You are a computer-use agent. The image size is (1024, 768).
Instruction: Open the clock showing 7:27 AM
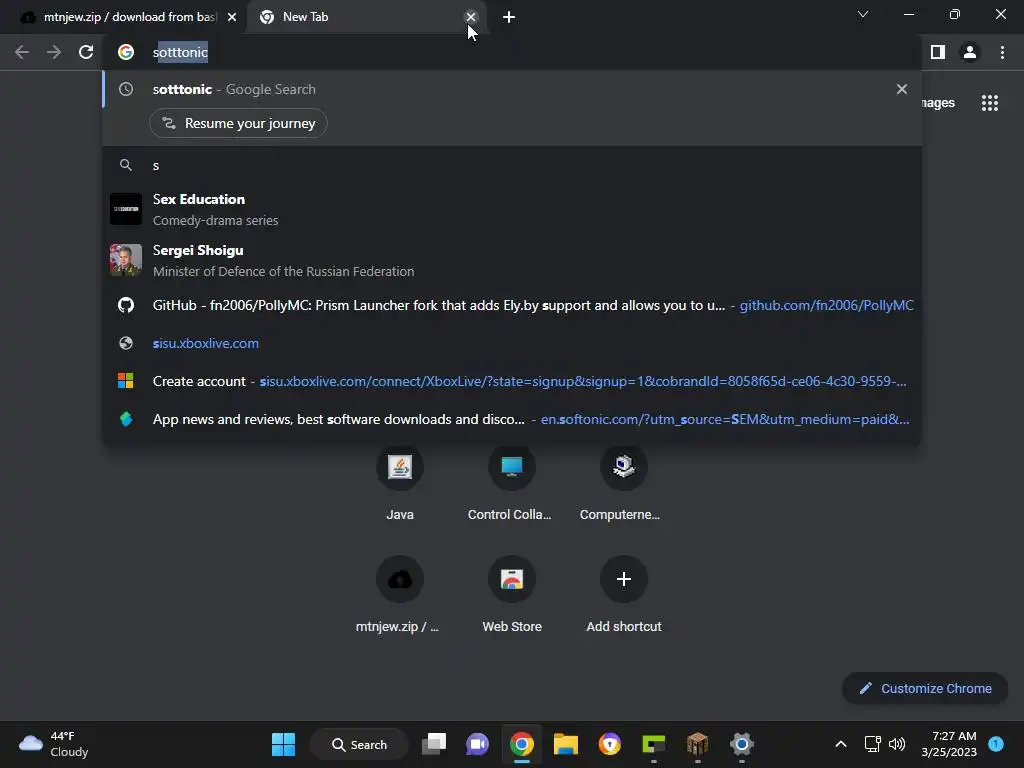tap(949, 744)
